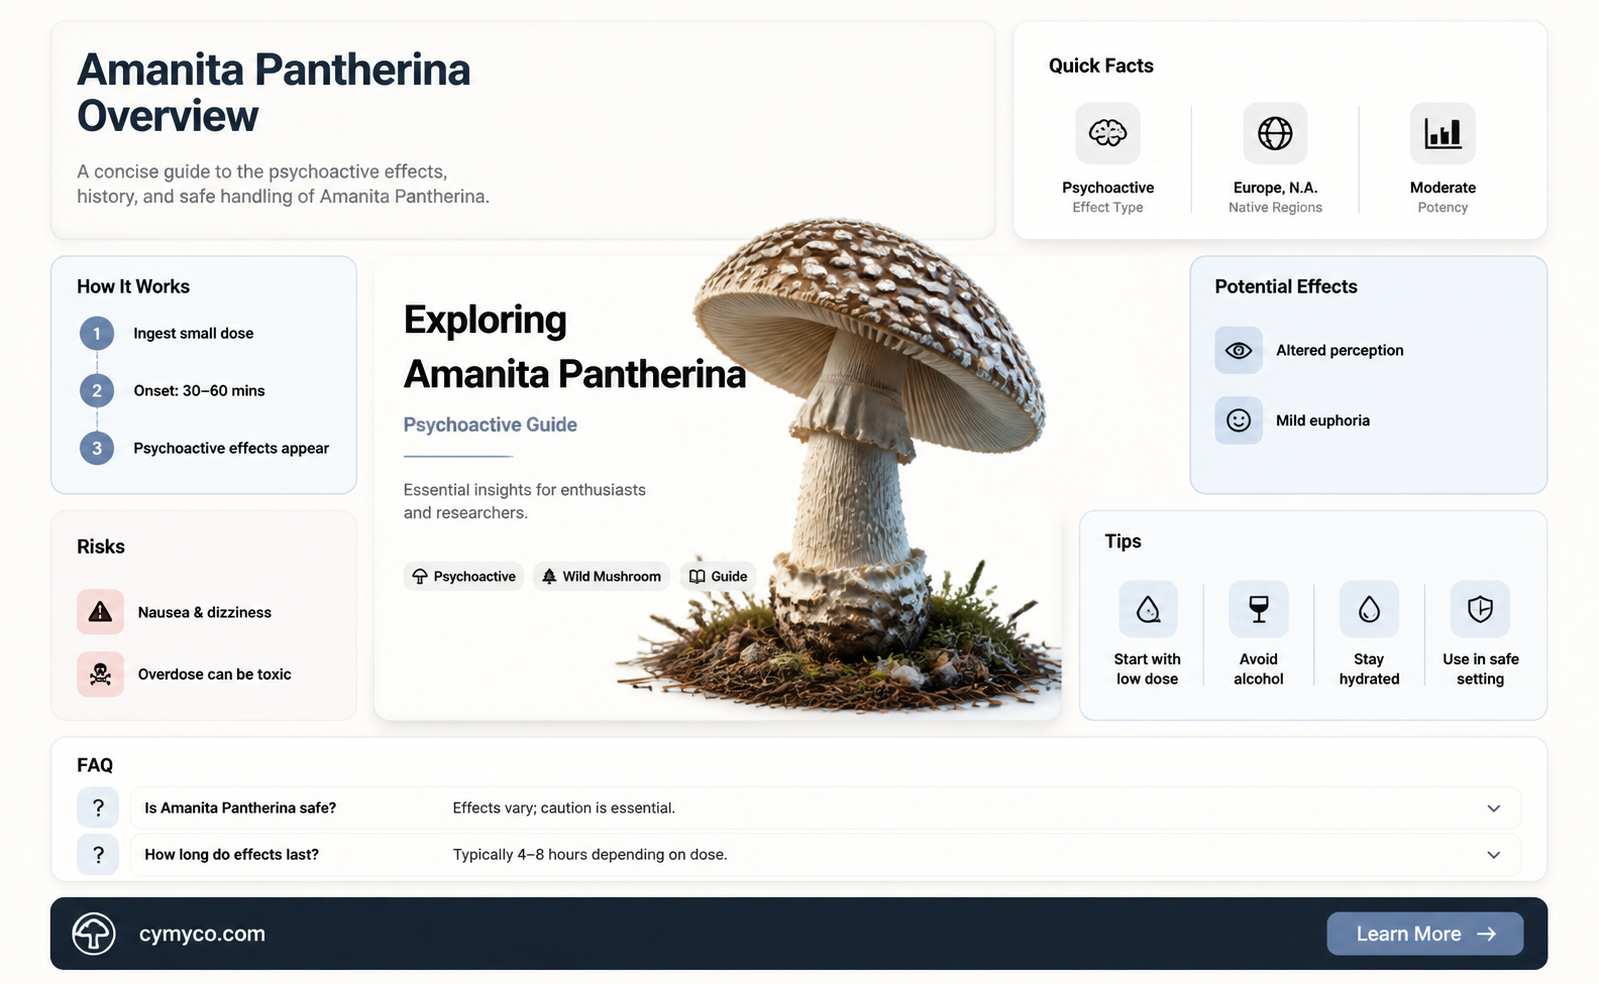Screen dimensions: 1599x984
Task: Click the 'Psychoactive effects appear' step text
Action: click(x=231, y=448)
